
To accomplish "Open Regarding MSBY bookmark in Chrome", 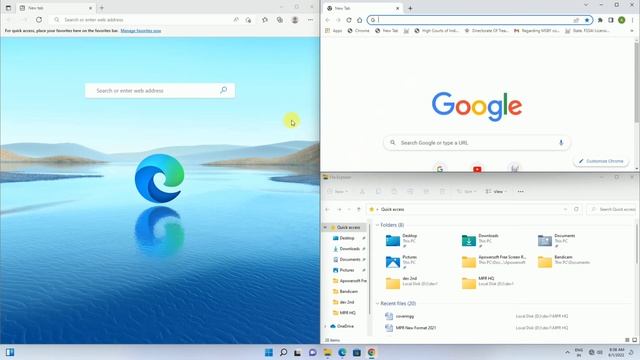I will click(x=536, y=31).
